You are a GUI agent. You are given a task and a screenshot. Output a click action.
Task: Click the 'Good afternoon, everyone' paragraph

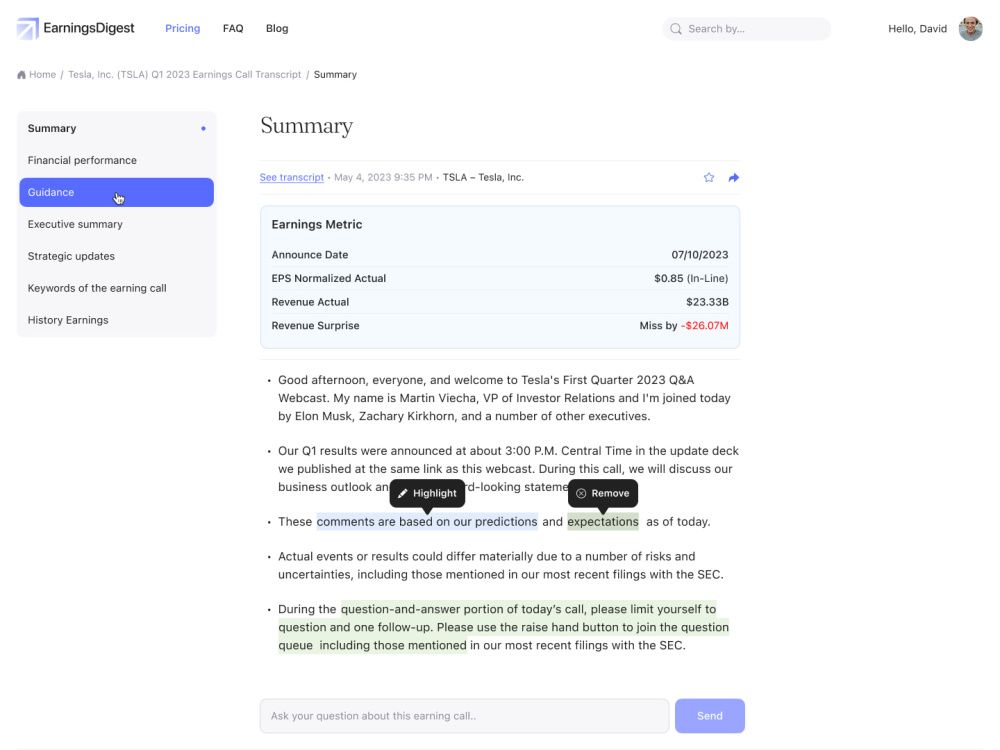pos(504,398)
